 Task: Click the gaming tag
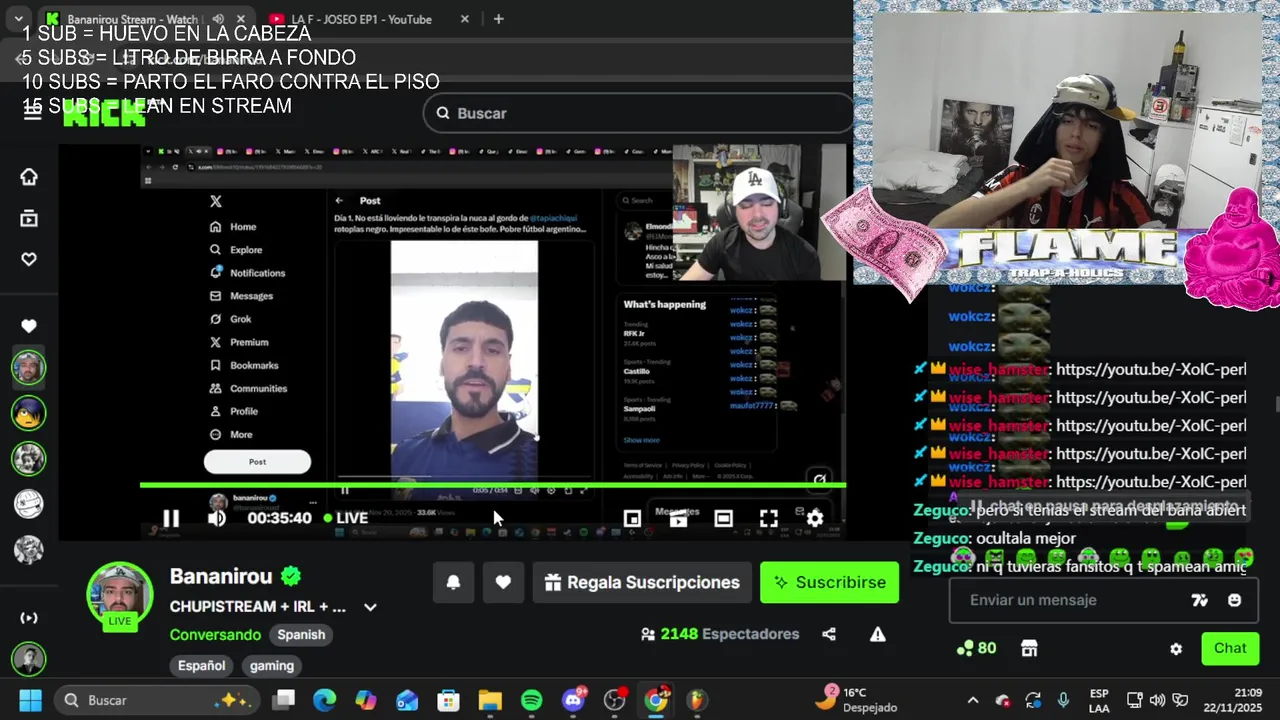click(272, 665)
